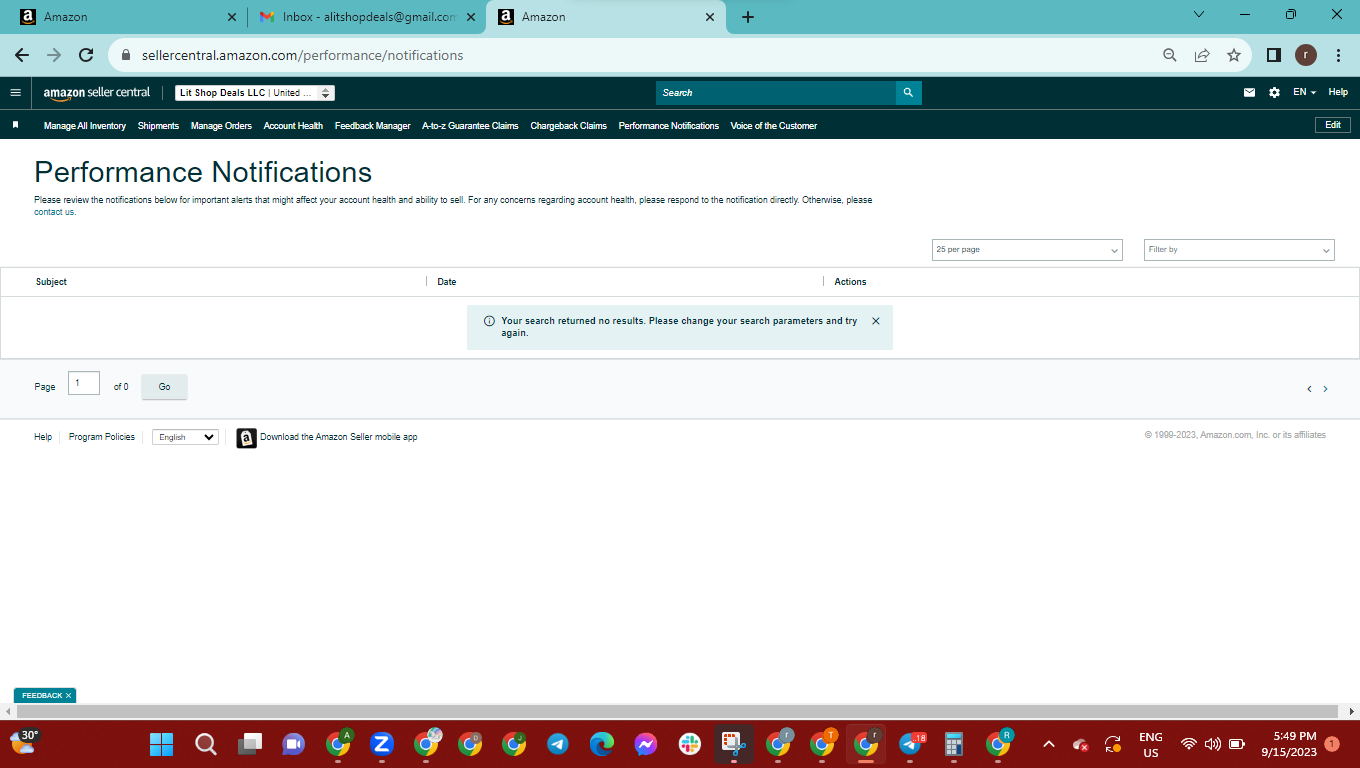Go to Manage Orders
The height and width of the screenshot is (768, 1360).
221,126
